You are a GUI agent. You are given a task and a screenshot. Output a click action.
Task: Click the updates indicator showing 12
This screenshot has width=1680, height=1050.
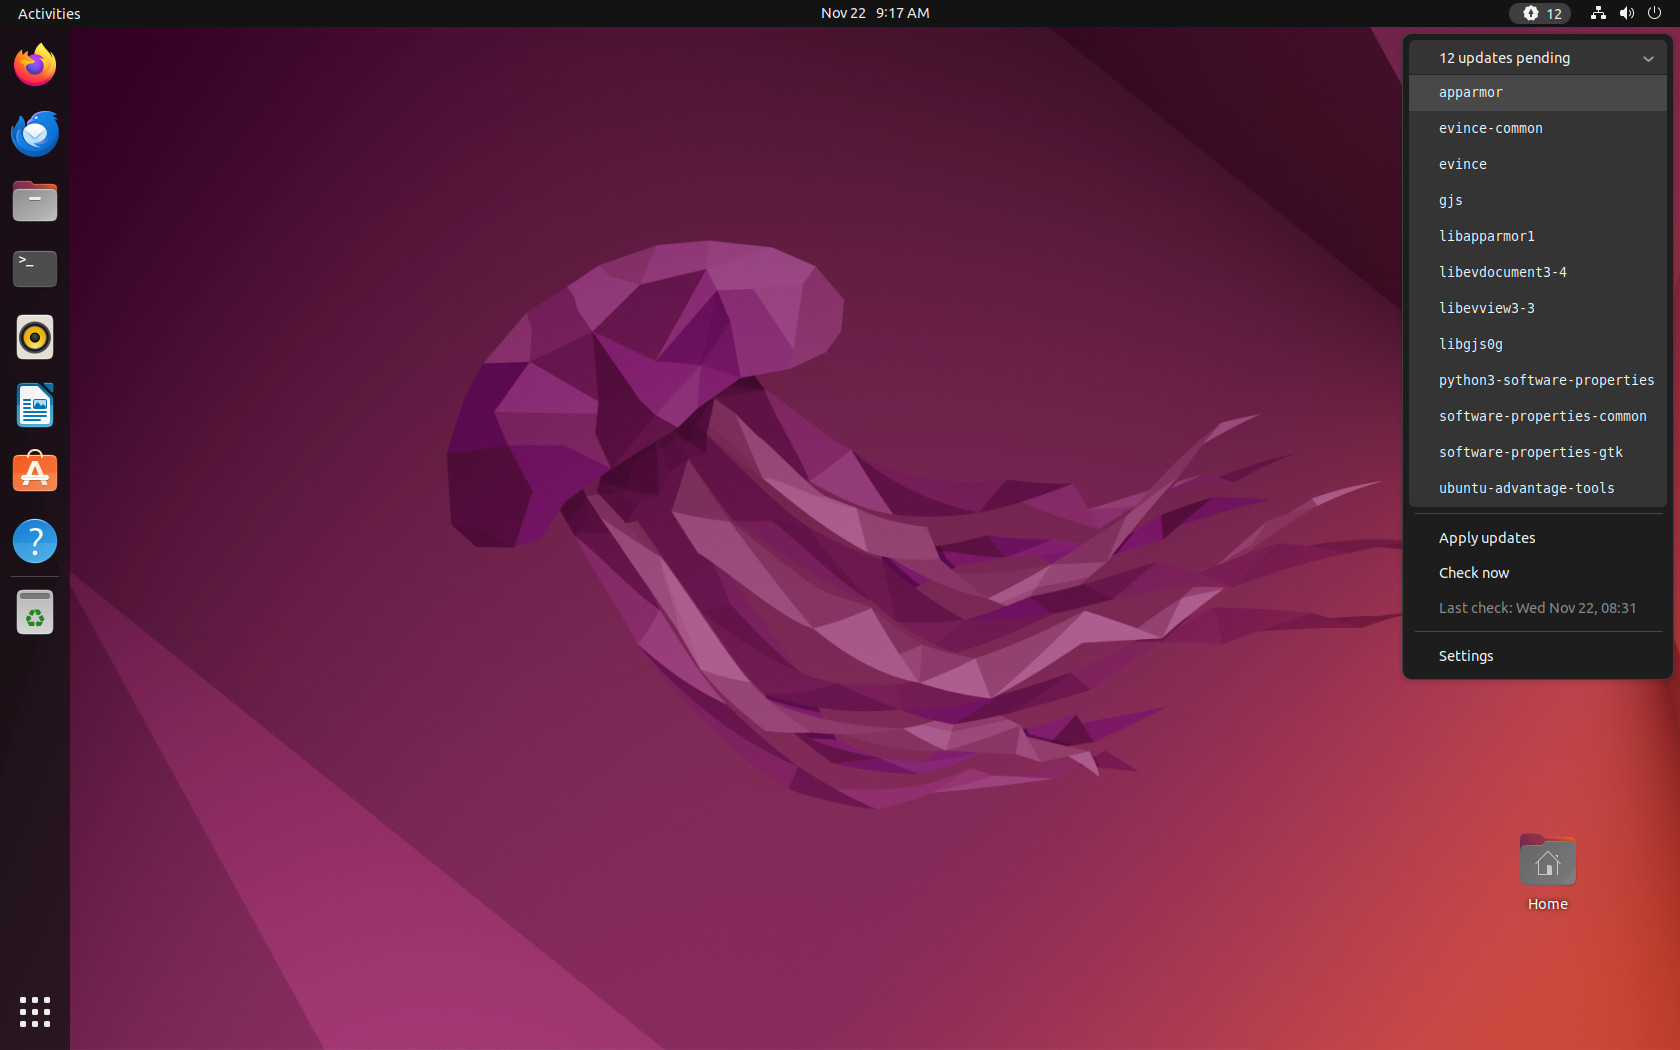[x=1540, y=13]
